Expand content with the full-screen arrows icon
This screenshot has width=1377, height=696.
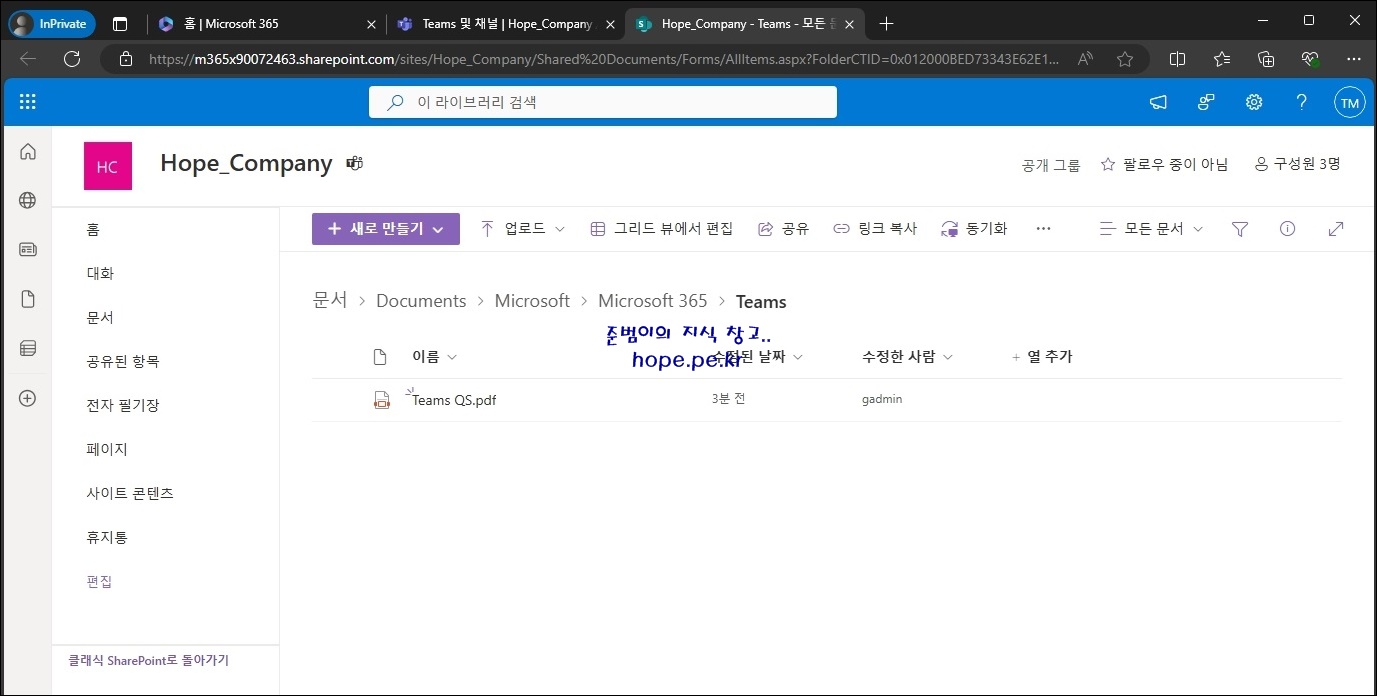[1336, 229]
